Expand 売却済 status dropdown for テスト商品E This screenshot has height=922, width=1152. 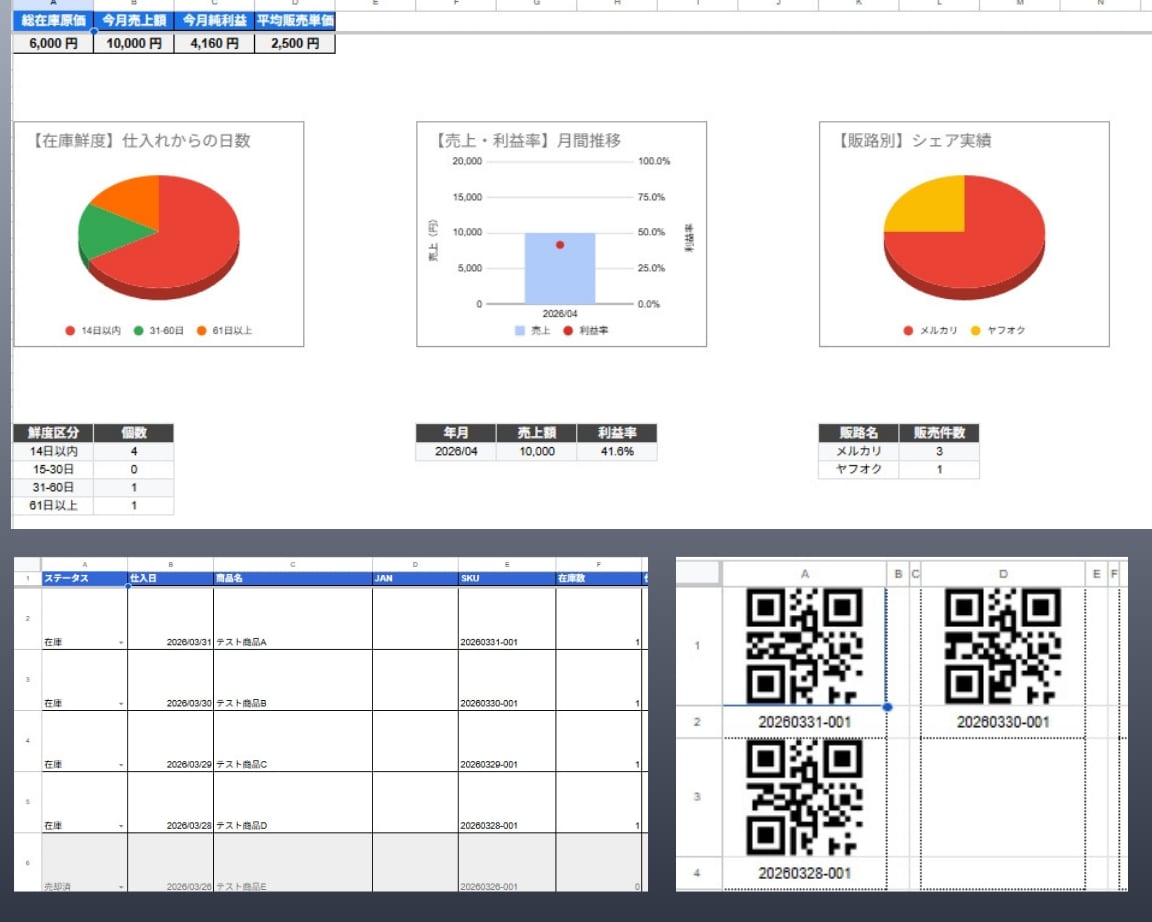[x=121, y=887]
